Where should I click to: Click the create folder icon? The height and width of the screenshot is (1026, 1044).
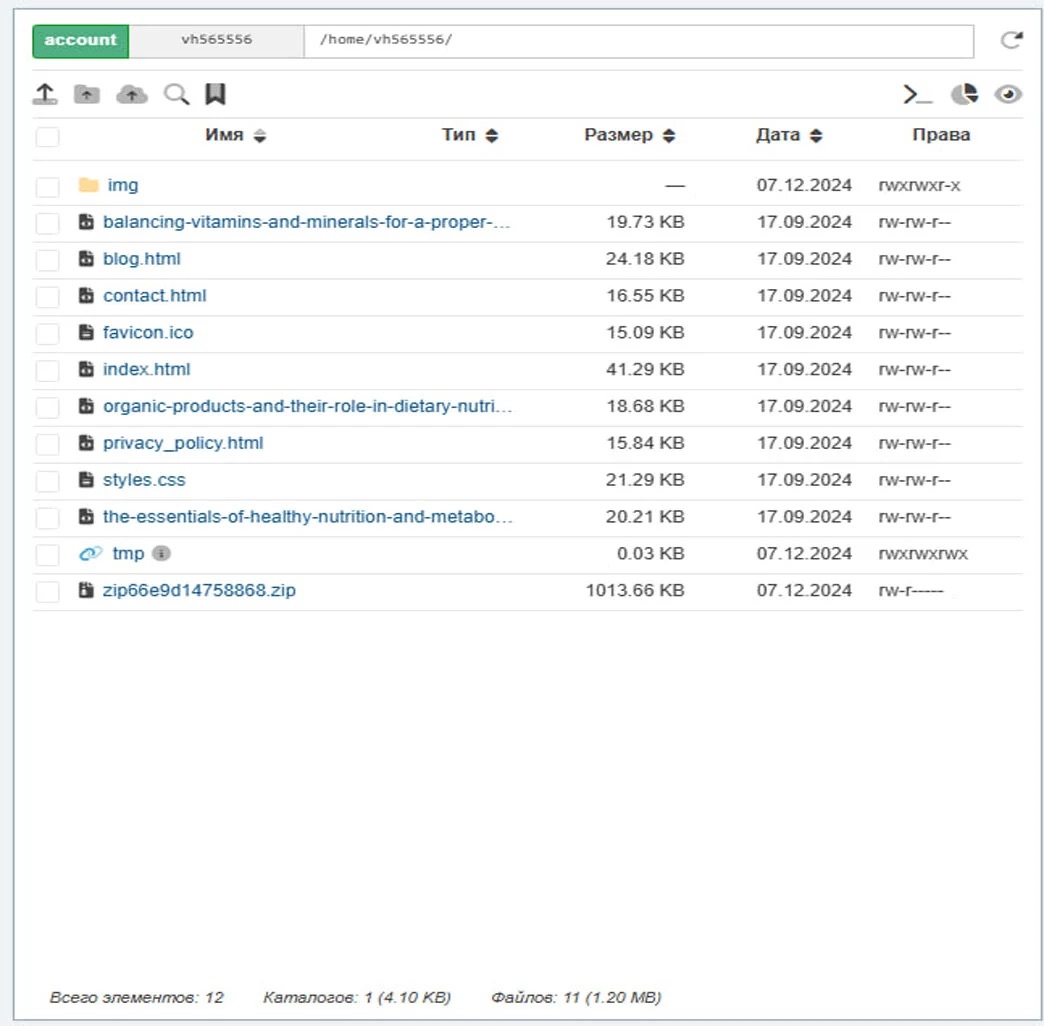coord(87,94)
